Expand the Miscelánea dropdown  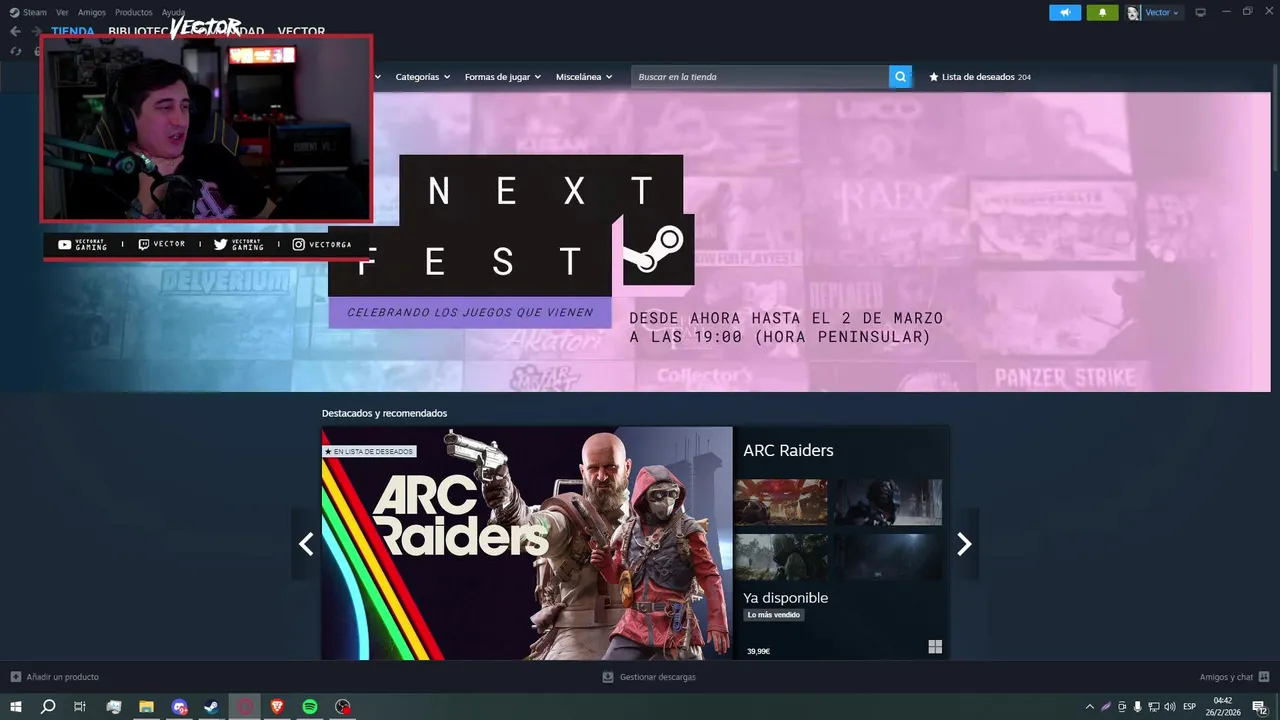[x=584, y=77]
